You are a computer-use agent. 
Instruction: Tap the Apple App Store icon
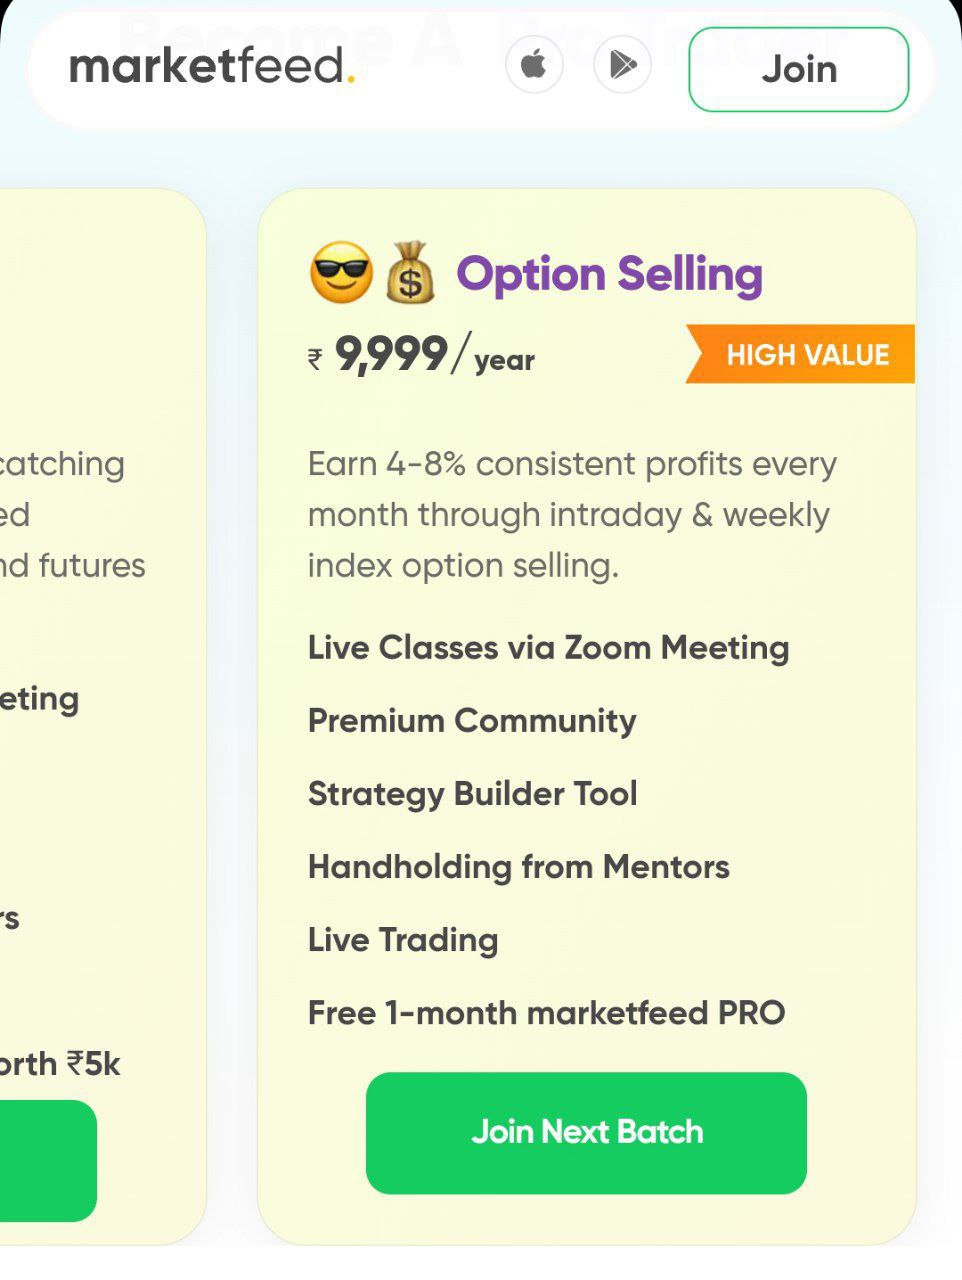pos(534,66)
